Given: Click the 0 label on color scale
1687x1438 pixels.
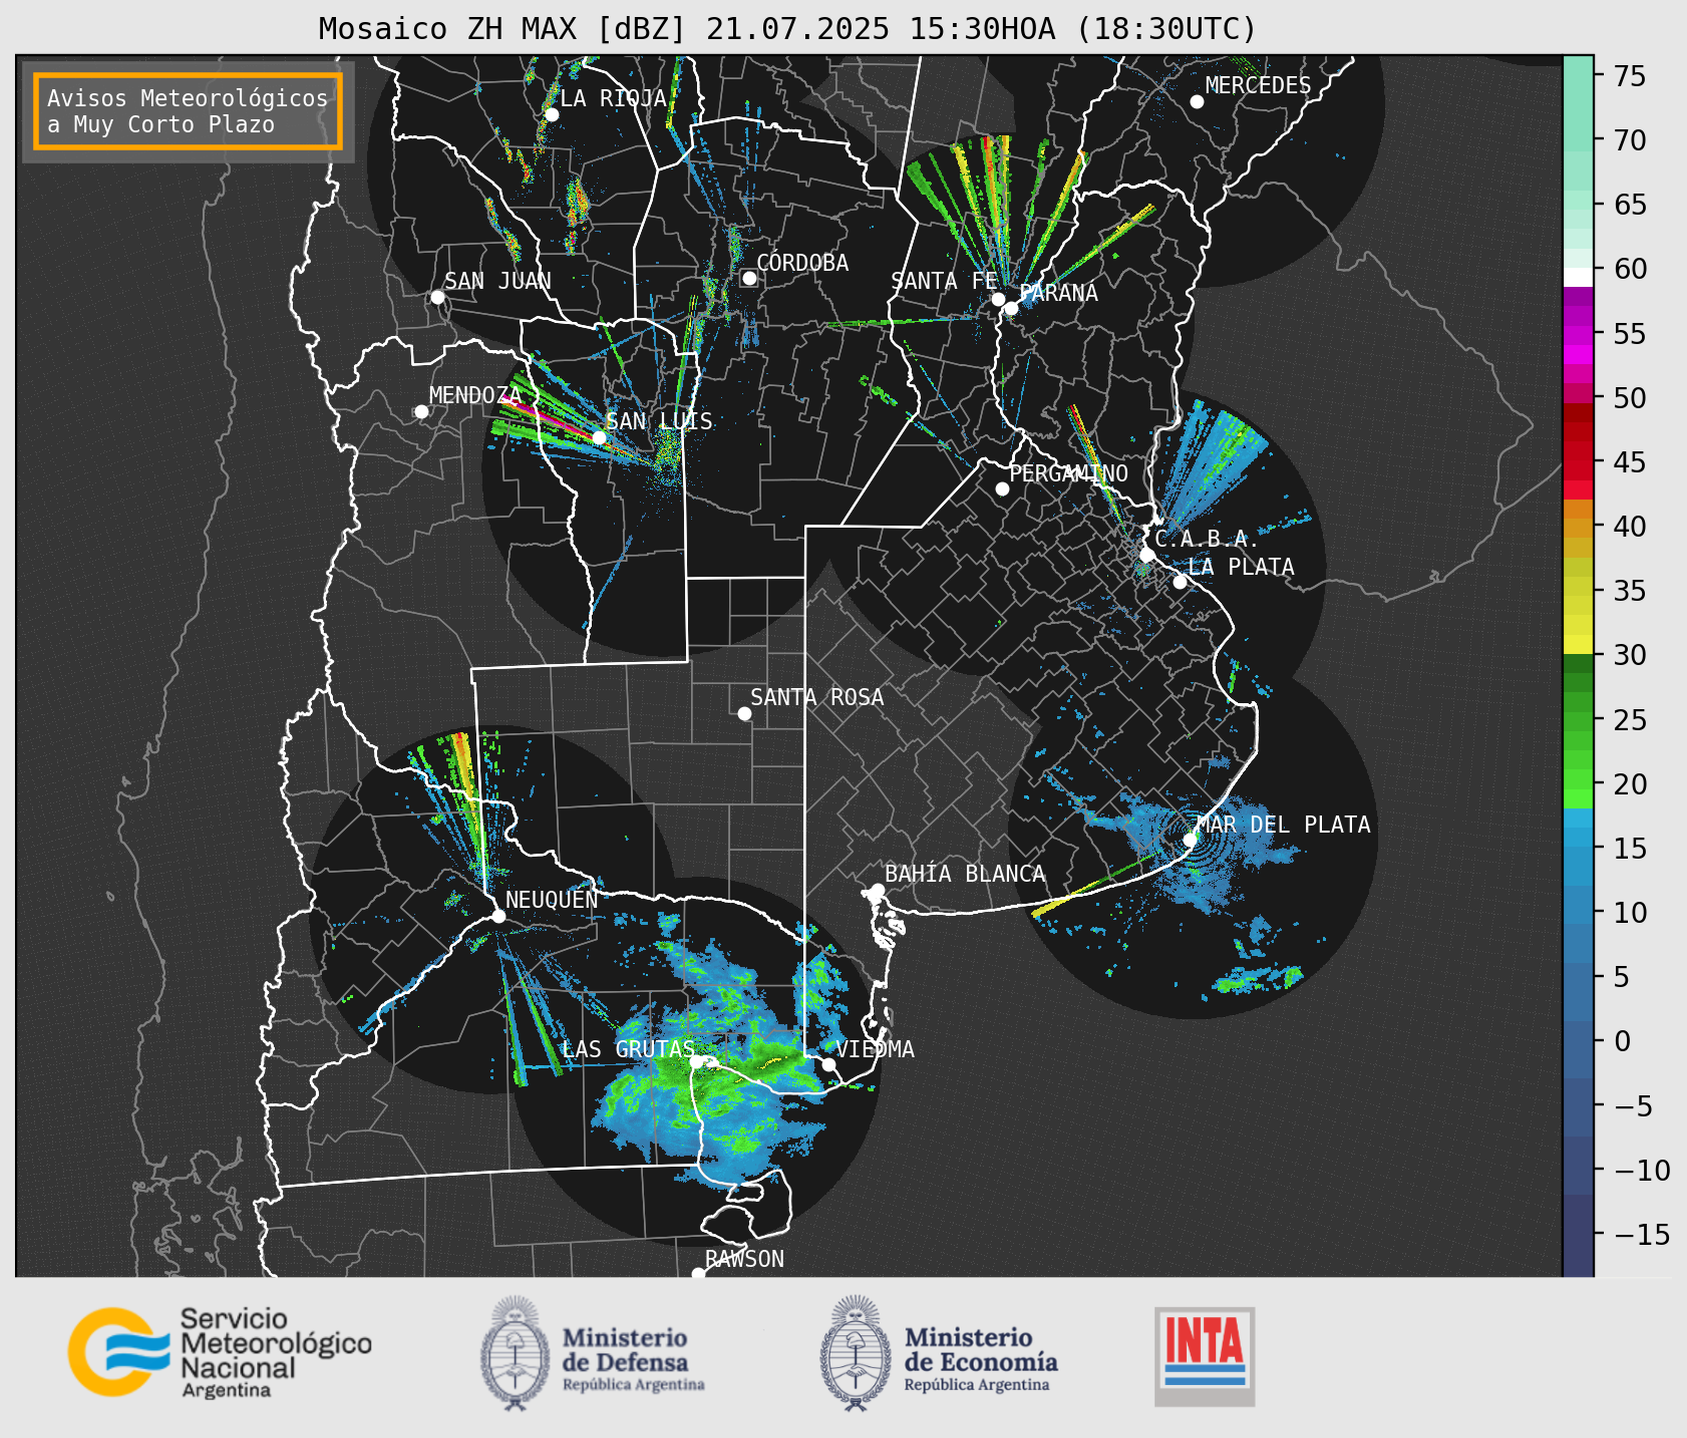Looking at the screenshot, I should pos(1621,1041).
